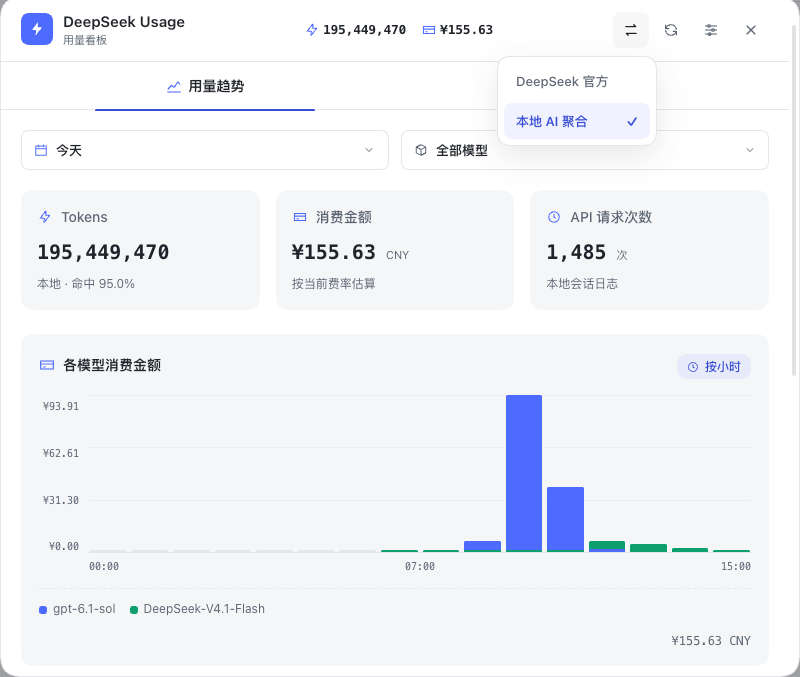Click the Tokens card lightning icon

[x=45, y=217]
